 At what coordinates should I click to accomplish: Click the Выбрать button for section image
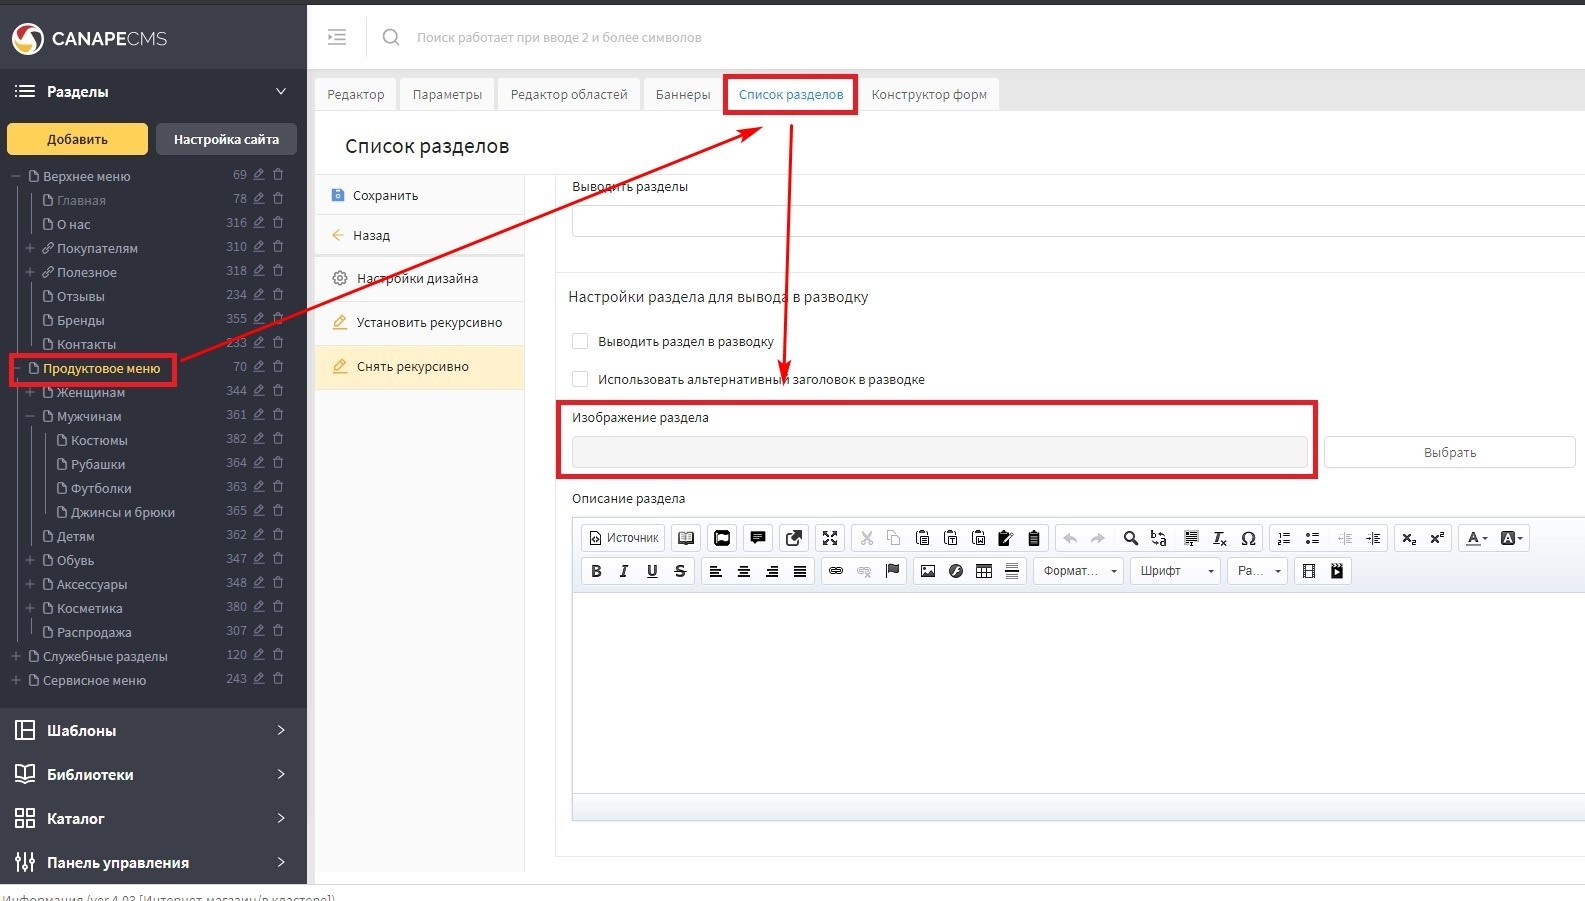tap(1449, 452)
